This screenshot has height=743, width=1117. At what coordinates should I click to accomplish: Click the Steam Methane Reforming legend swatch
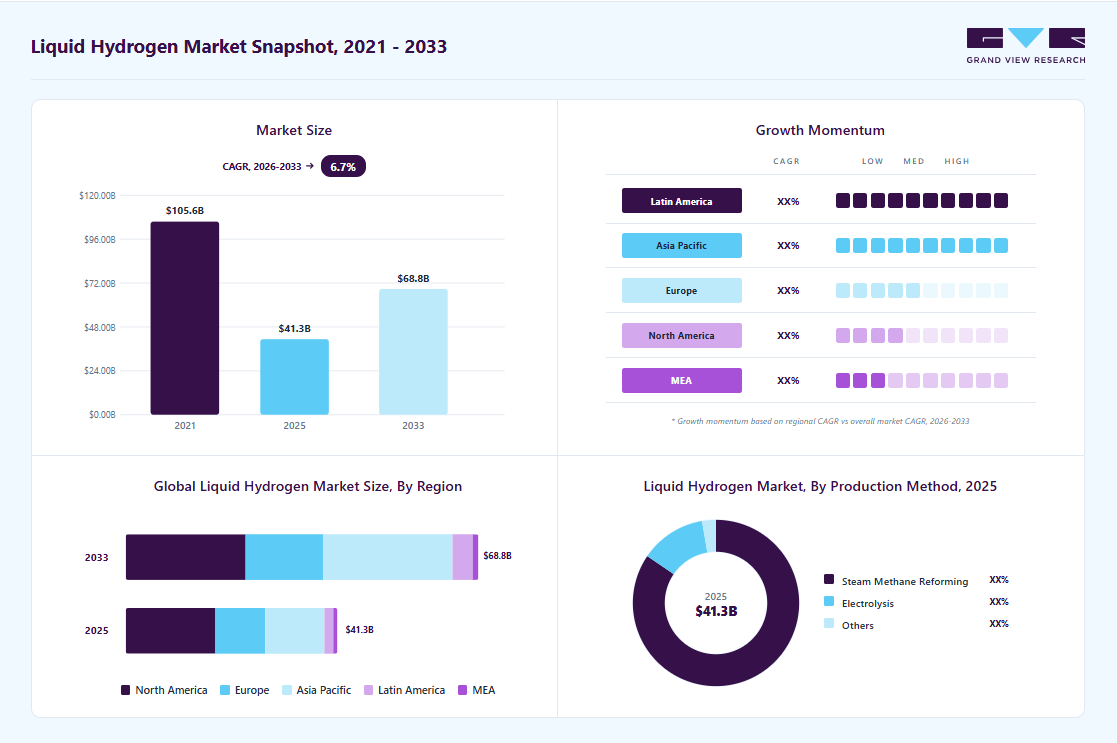pos(828,579)
